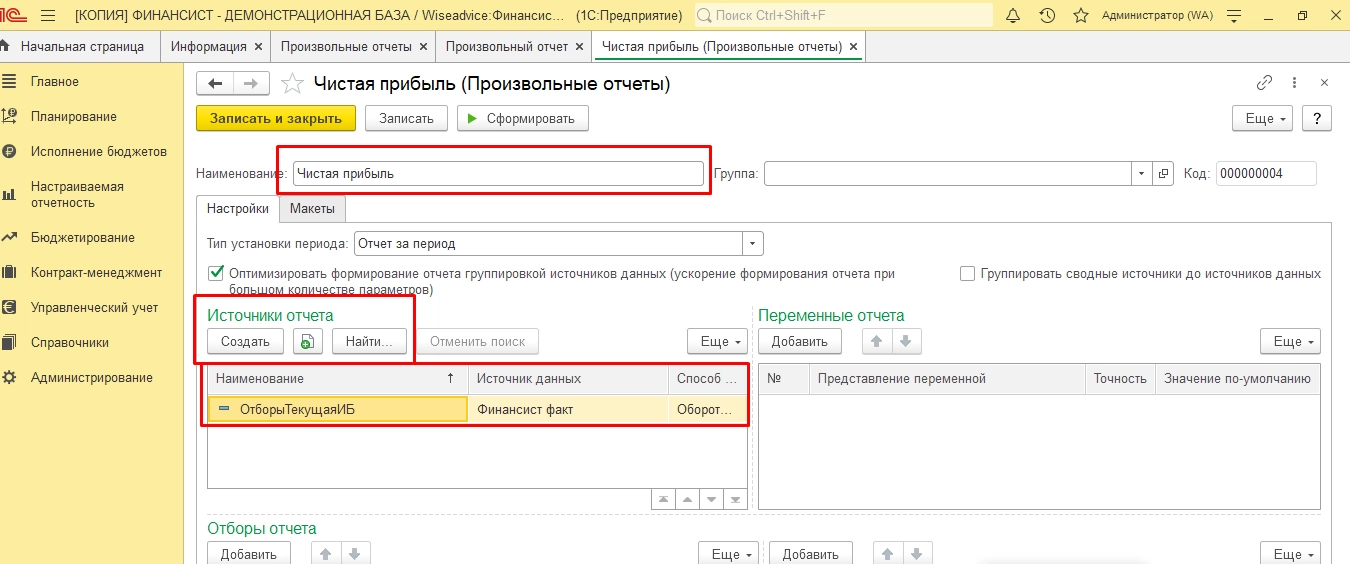The width and height of the screenshot is (1350, 564).
Task: Go back with left arrow button
Action: [215, 84]
